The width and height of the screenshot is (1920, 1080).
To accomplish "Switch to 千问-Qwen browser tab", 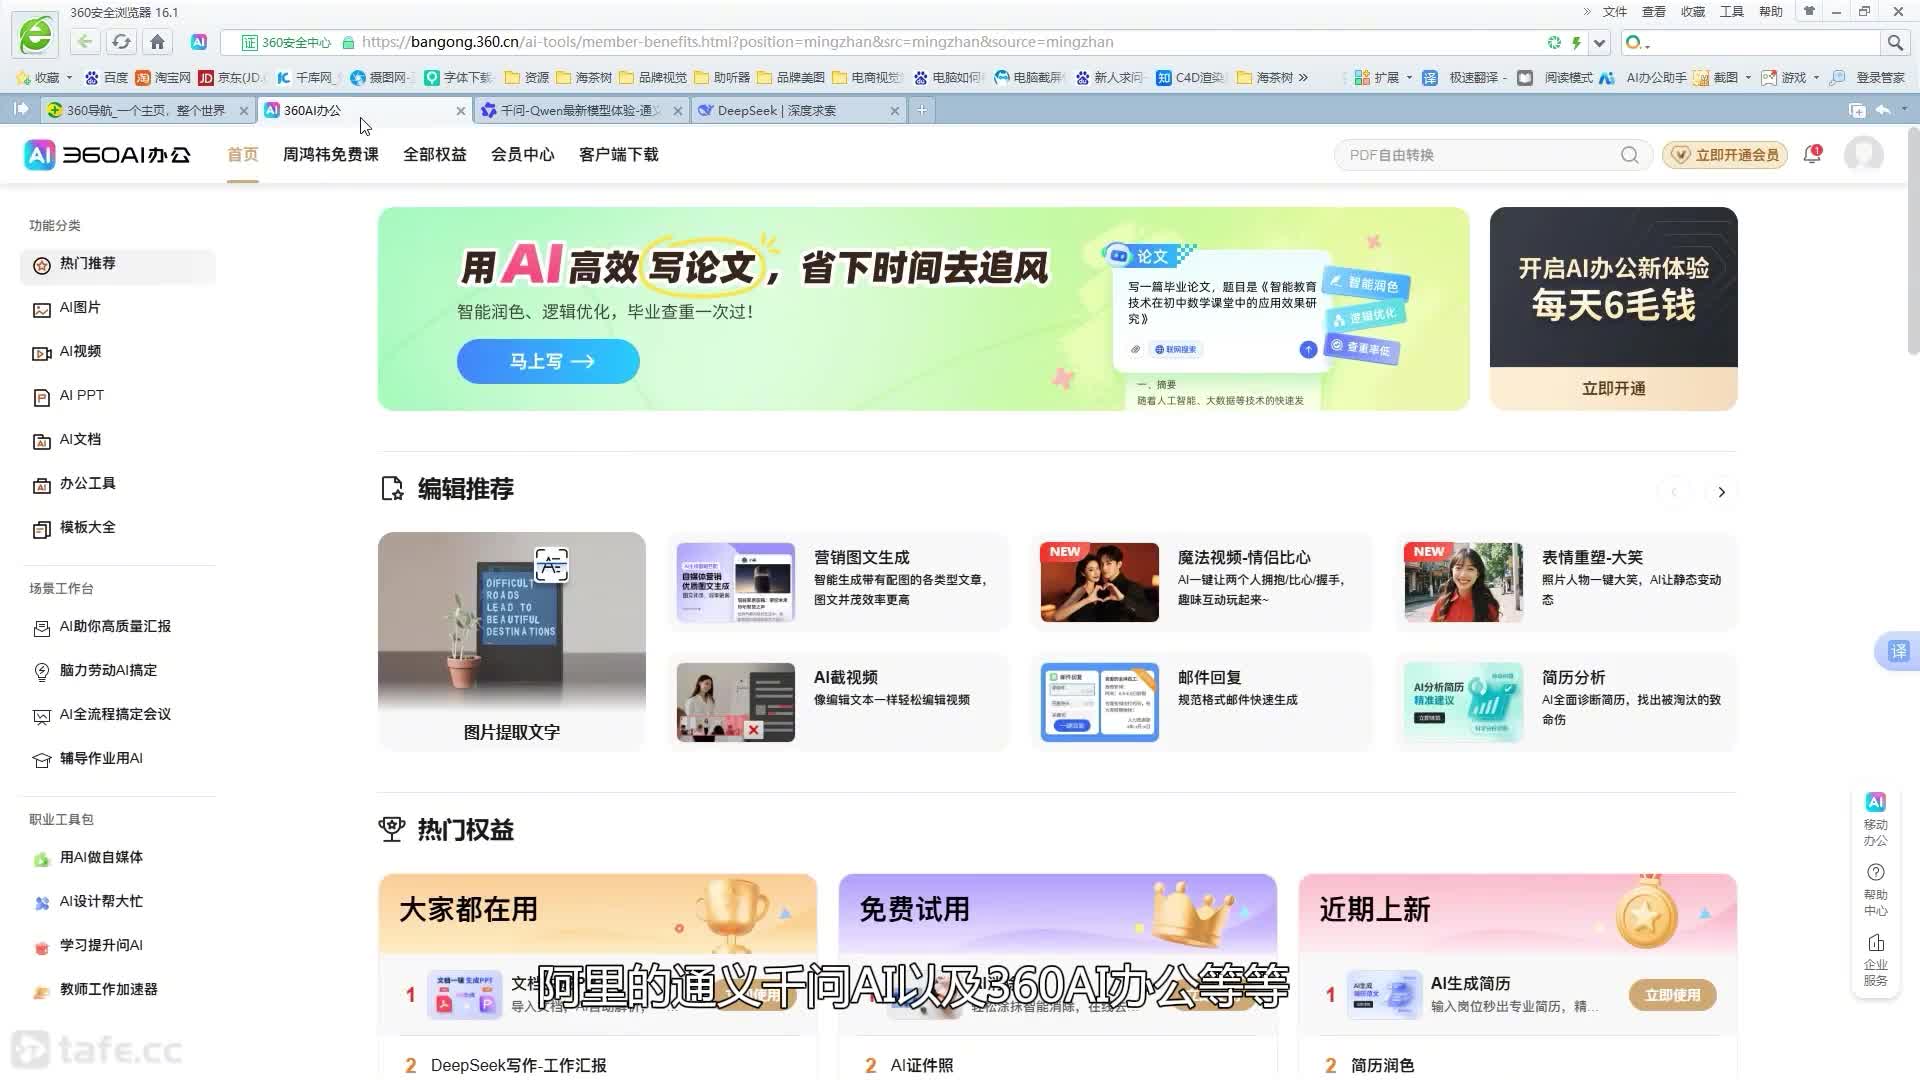I will coord(580,111).
